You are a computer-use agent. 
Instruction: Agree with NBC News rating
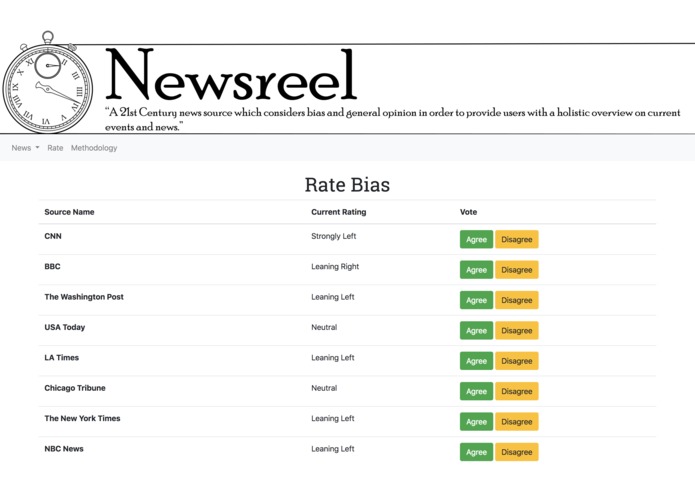point(476,452)
